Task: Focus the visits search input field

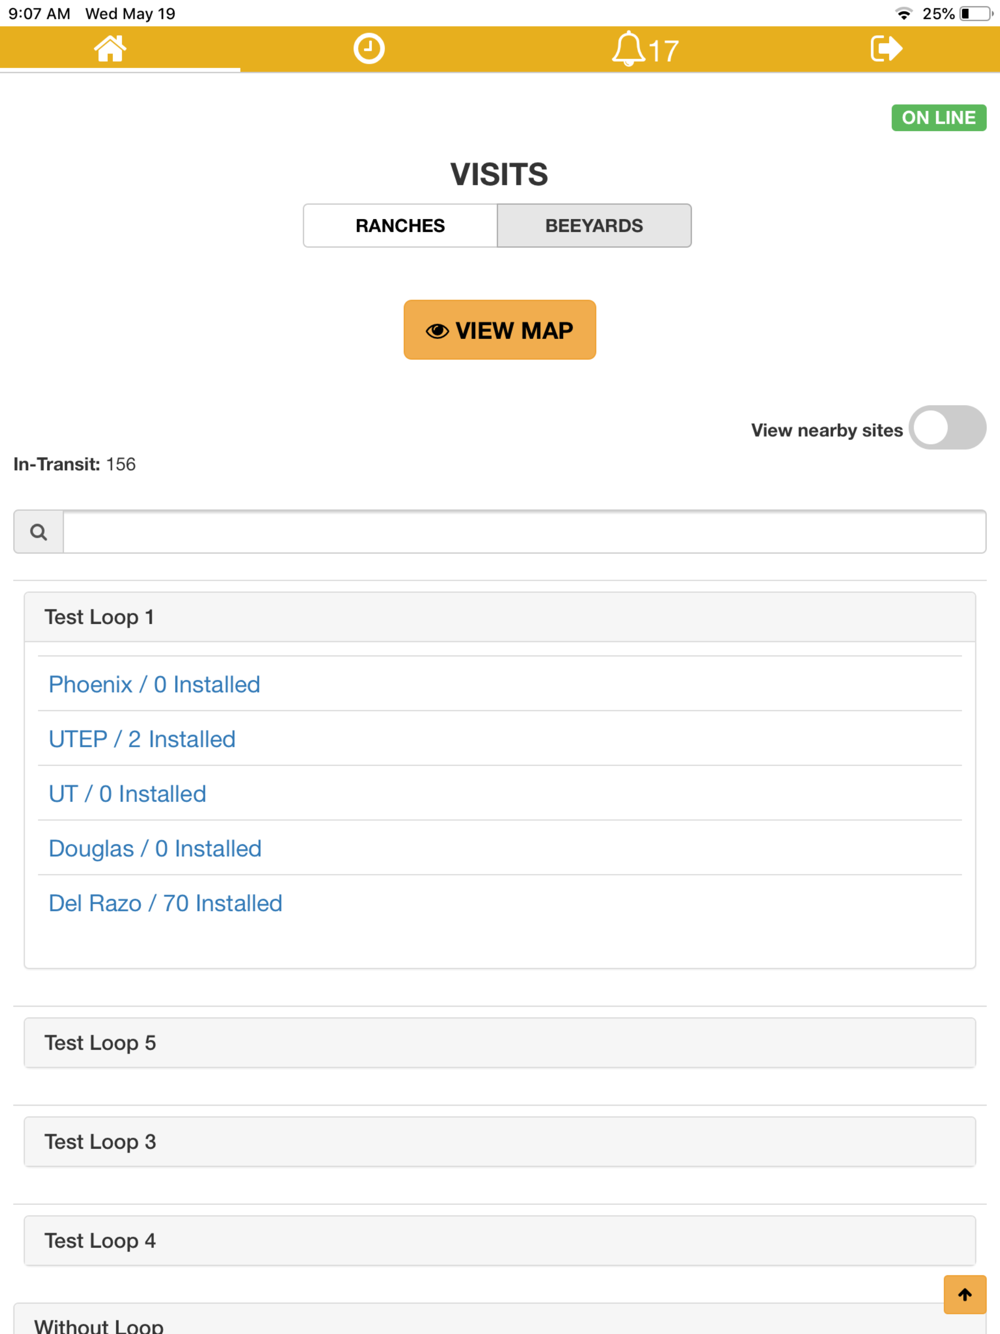Action: (x=525, y=532)
